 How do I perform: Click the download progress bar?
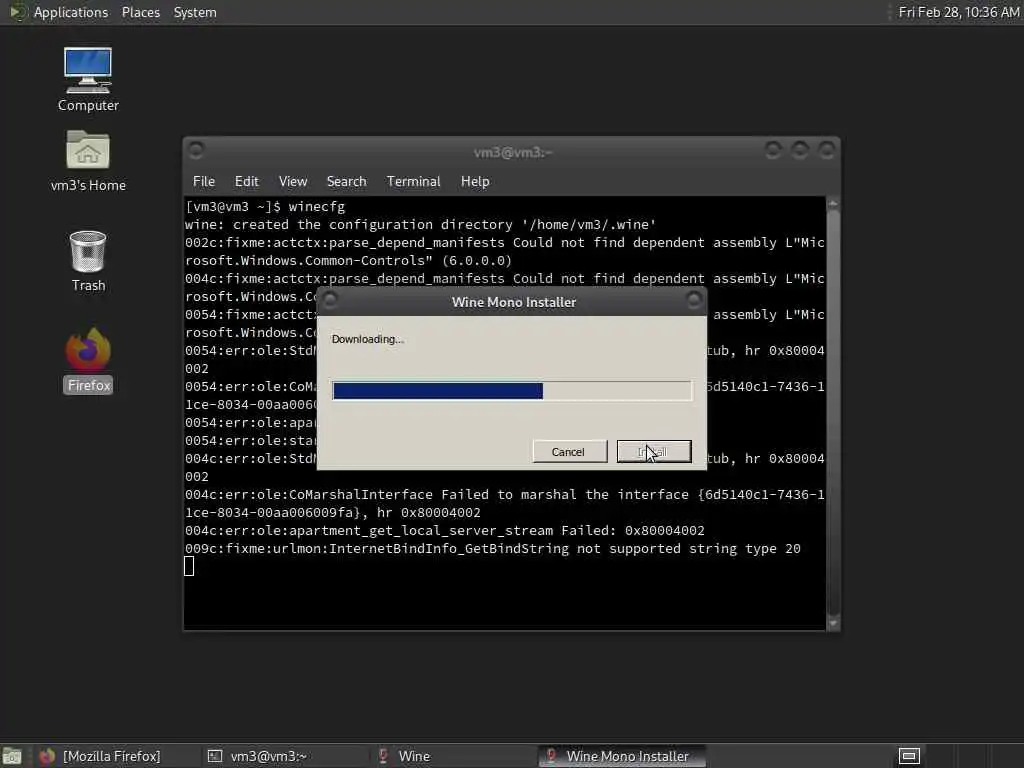511,391
